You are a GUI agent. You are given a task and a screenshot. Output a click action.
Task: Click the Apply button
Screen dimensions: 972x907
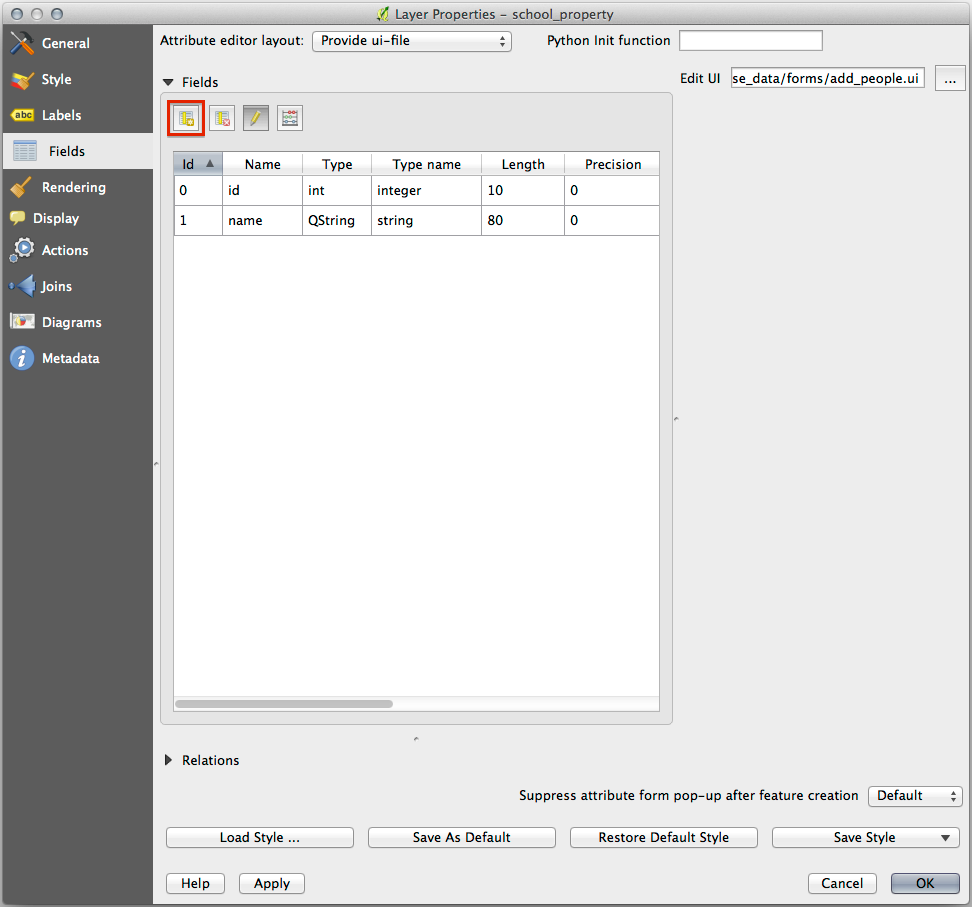pyautogui.click(x=272, y=883)
